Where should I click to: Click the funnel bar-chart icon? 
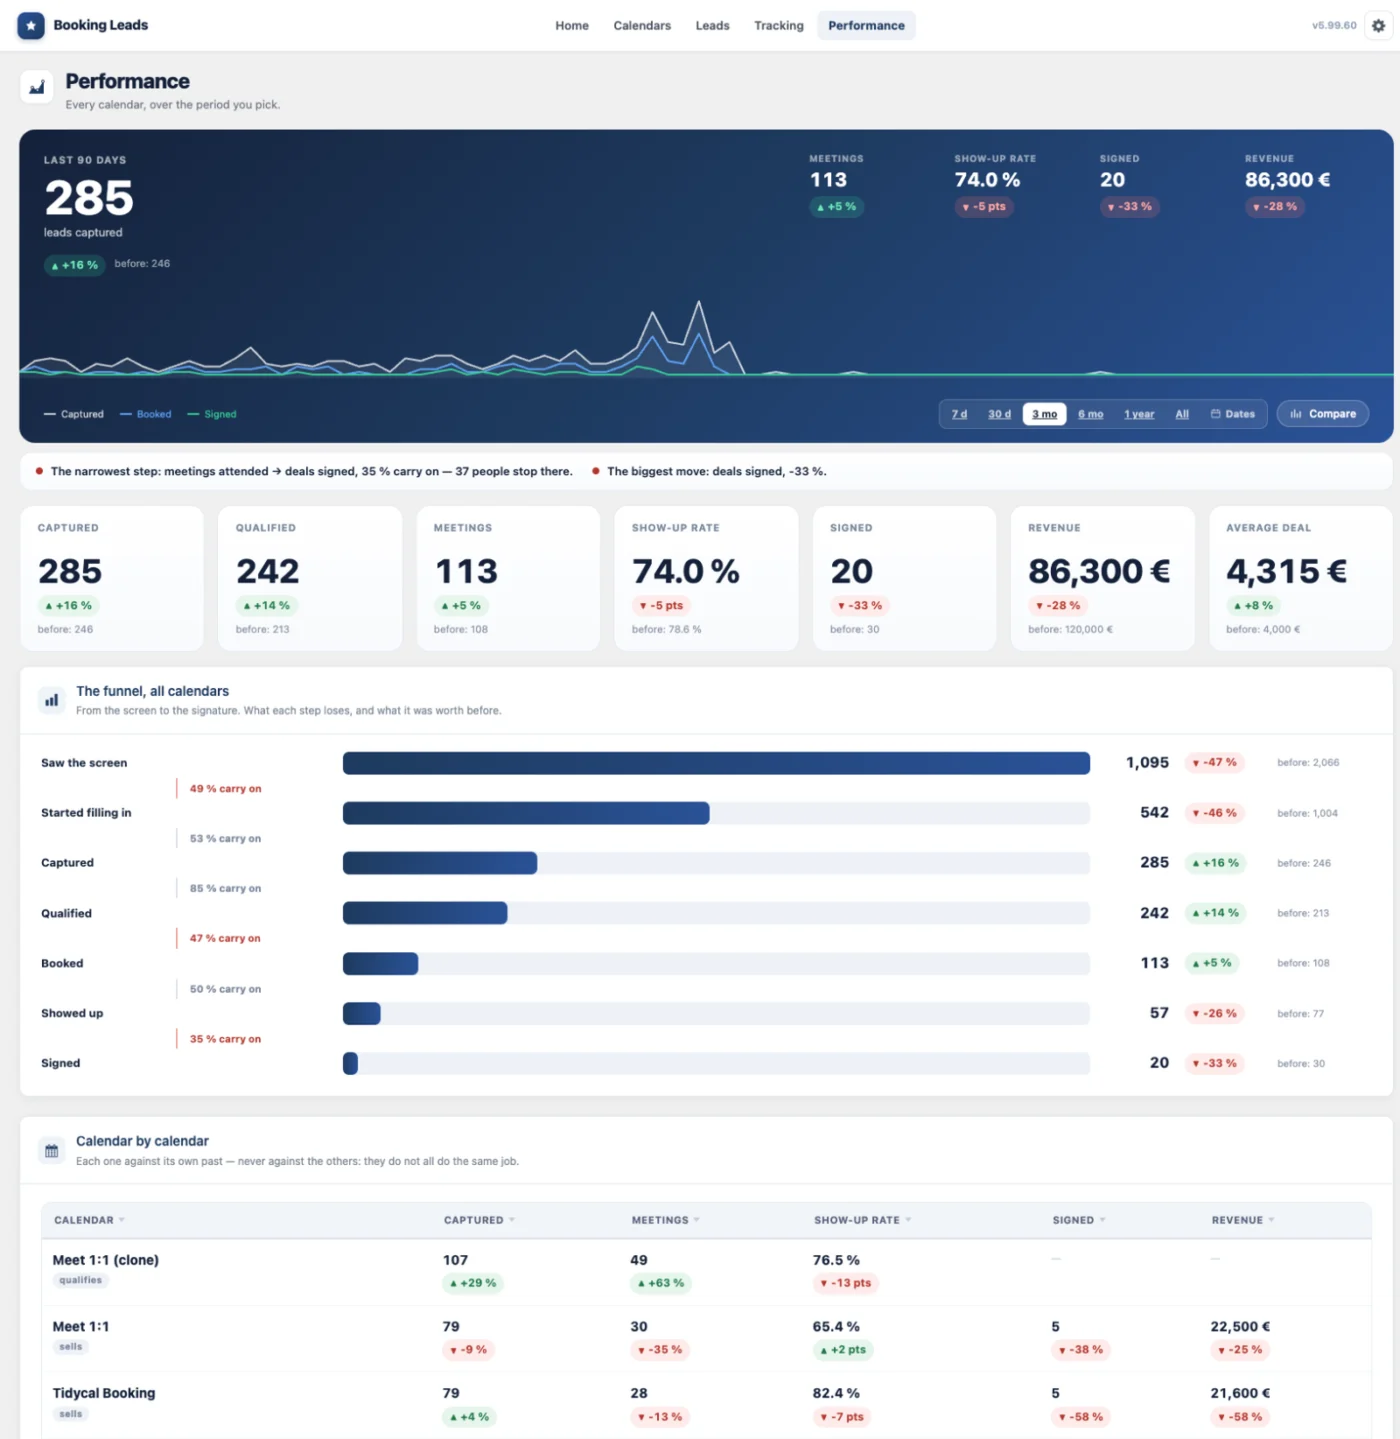pyautogui.click(x=51, y=700)
